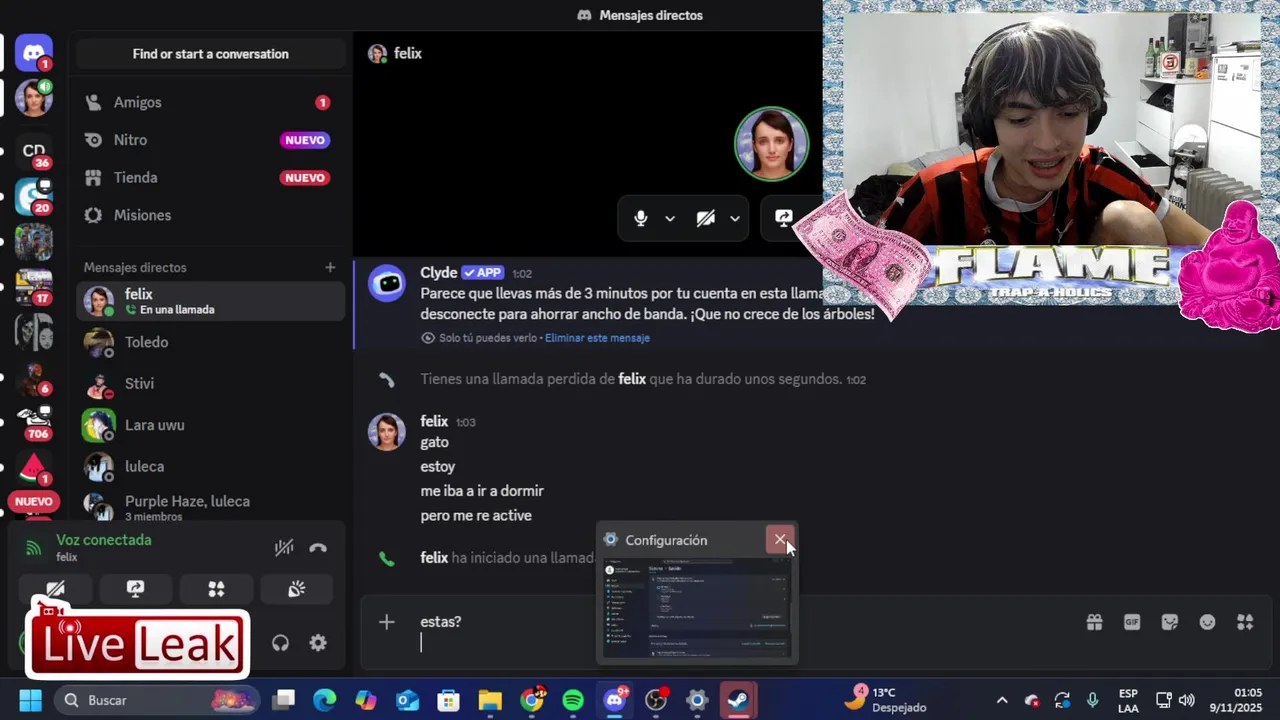The image size is (1280, 720).
Task: Turn on camera in voice panel
Action: point(55,589)
